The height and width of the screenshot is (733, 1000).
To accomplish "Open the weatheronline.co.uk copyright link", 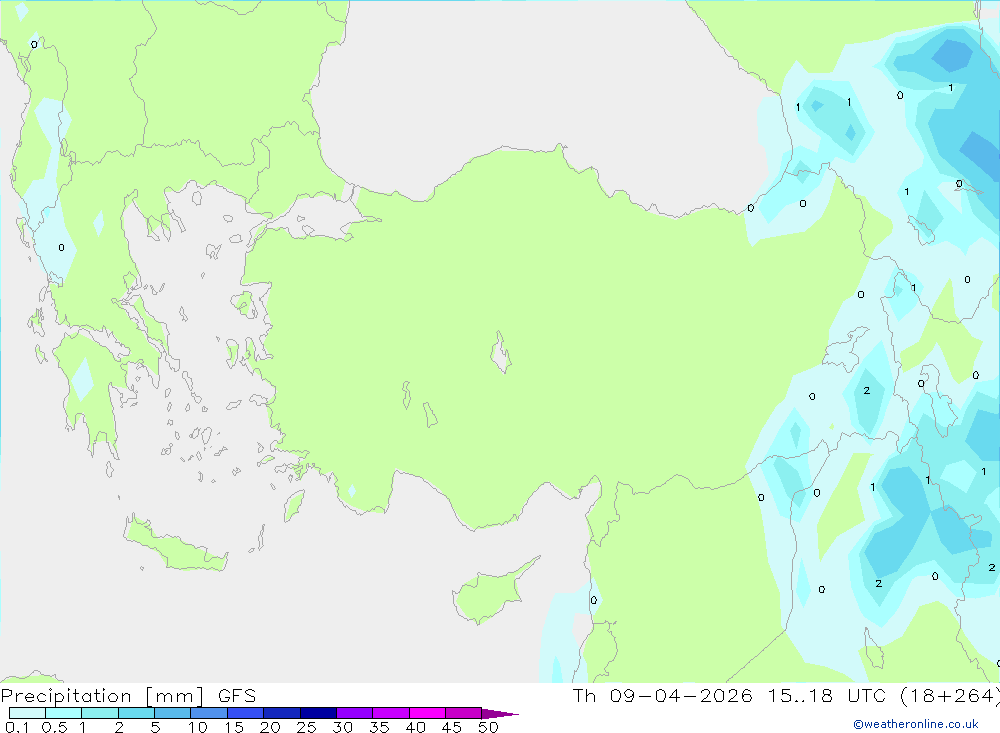I will 916,724.
